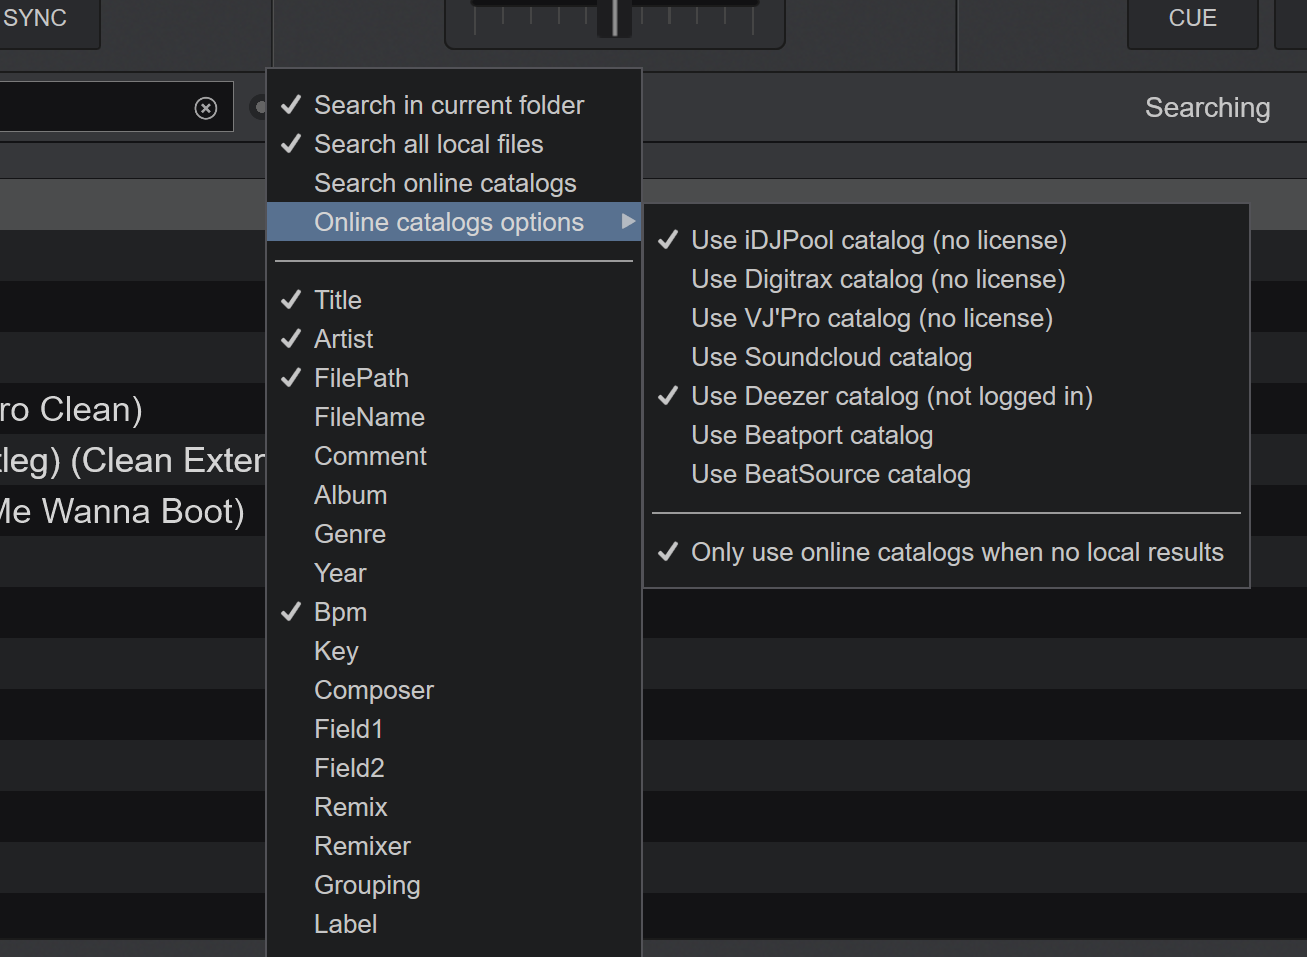Select the track row ending "ro Clean)"
The width and height of the screenshot is (1307, 957).
[132, 409]
